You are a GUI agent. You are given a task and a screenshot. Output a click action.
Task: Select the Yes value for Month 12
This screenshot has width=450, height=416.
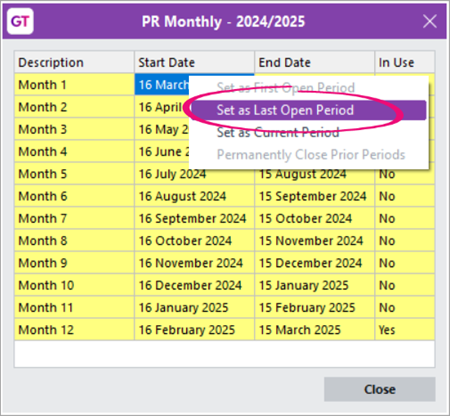click(x=405, y=330)
